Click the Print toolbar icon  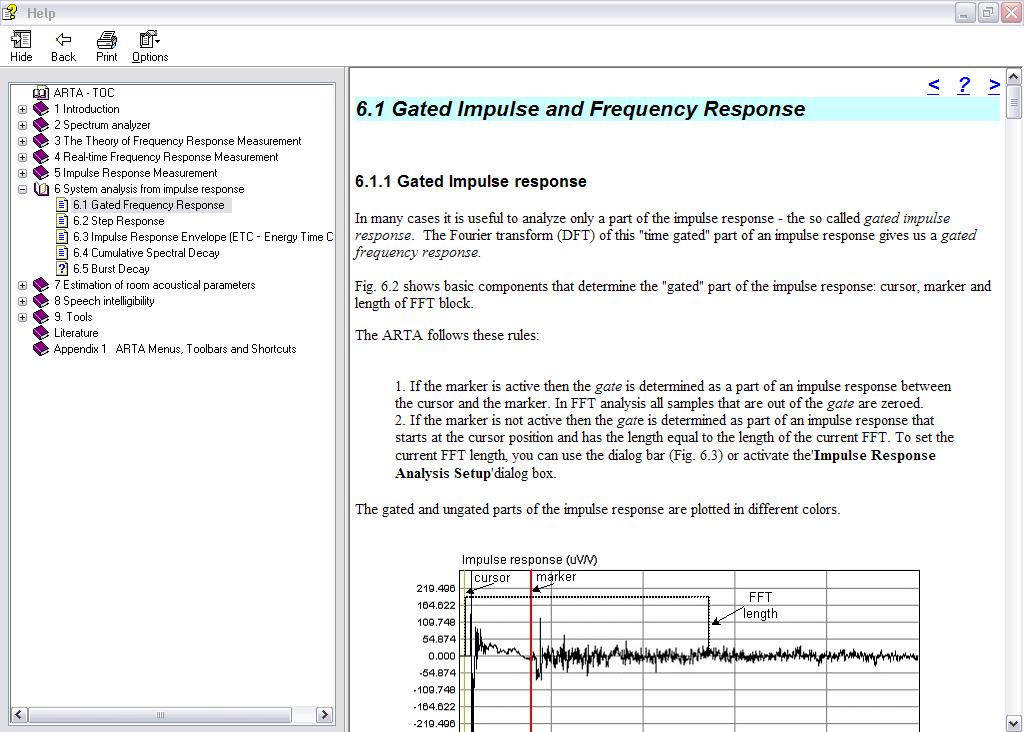tap(106, 46)
